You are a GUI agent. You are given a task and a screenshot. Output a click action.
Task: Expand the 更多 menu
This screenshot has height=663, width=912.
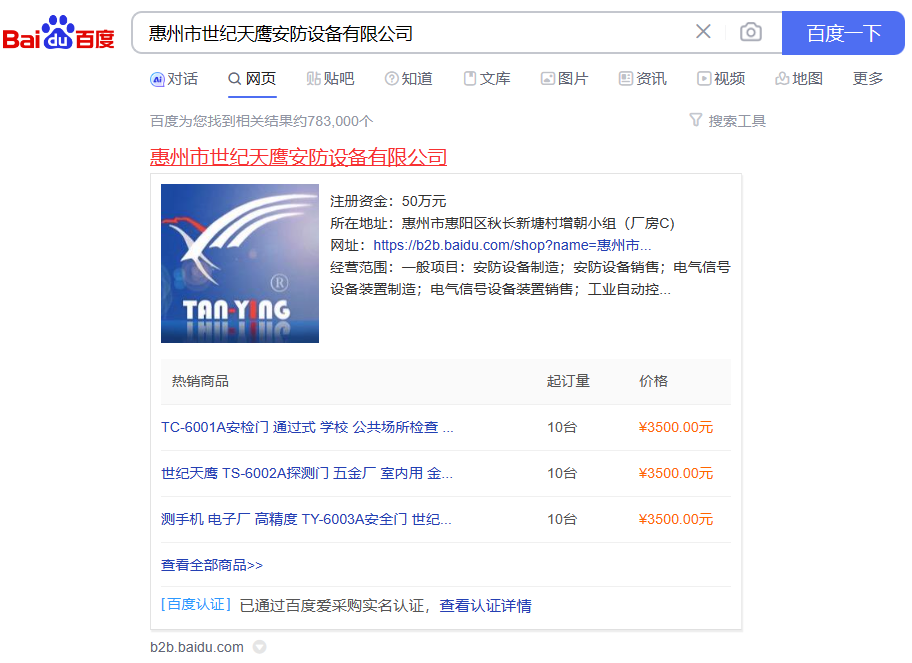[867, 79]
